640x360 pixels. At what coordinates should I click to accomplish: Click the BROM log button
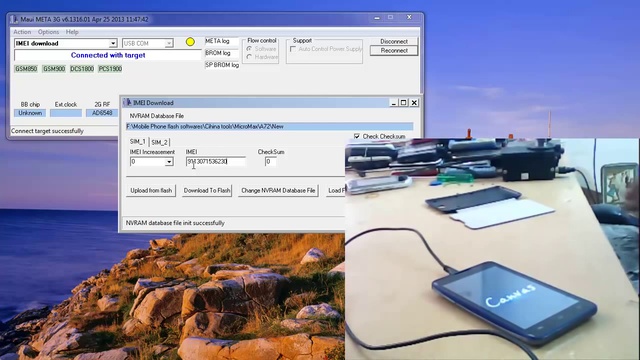(x=222, y=53)
